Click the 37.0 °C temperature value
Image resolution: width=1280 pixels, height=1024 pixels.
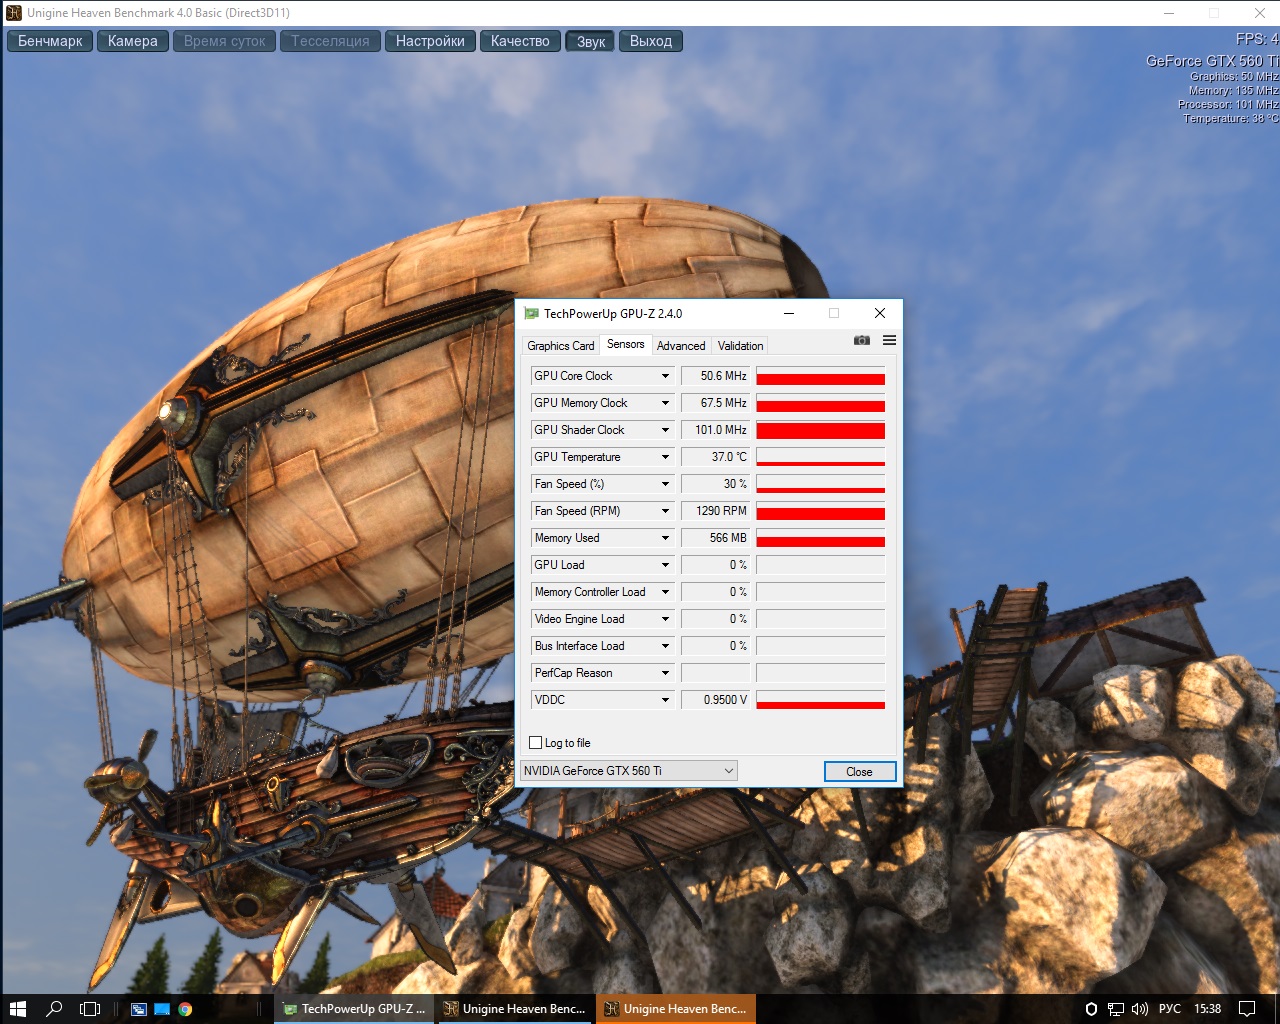click(715, 457)
